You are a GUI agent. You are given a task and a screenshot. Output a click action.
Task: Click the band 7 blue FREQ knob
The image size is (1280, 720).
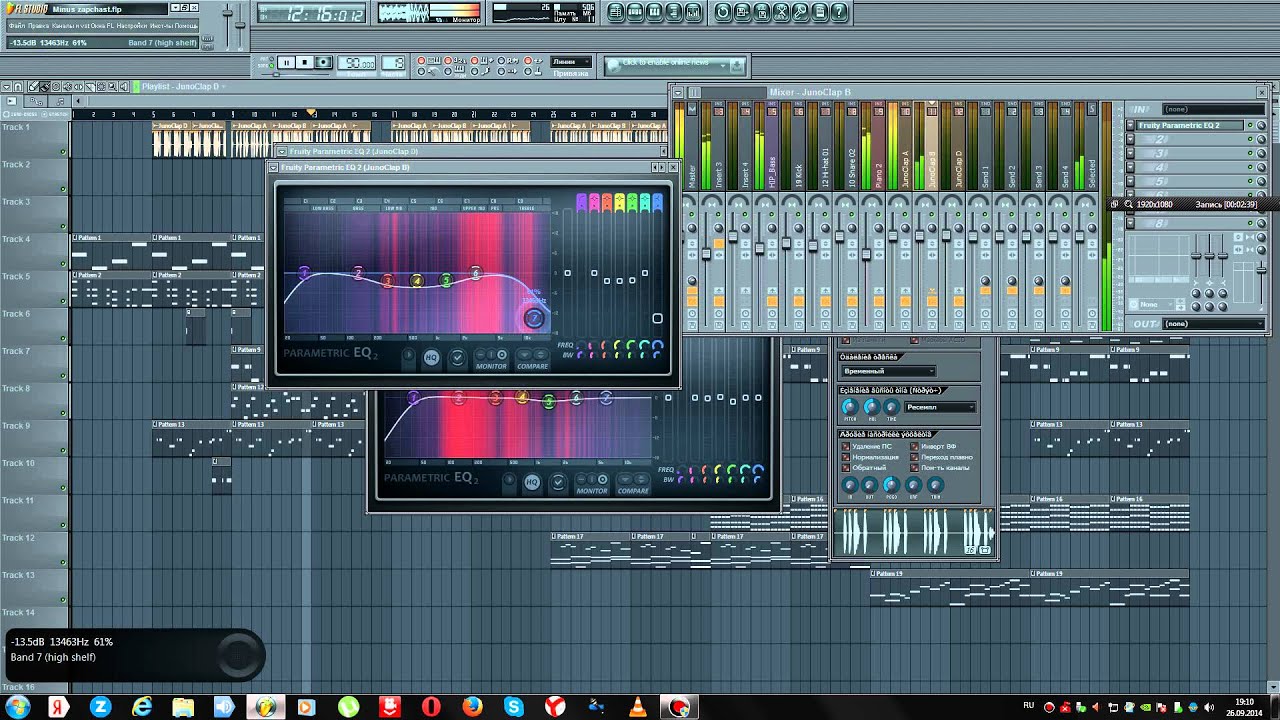click(x=657, y=344)
